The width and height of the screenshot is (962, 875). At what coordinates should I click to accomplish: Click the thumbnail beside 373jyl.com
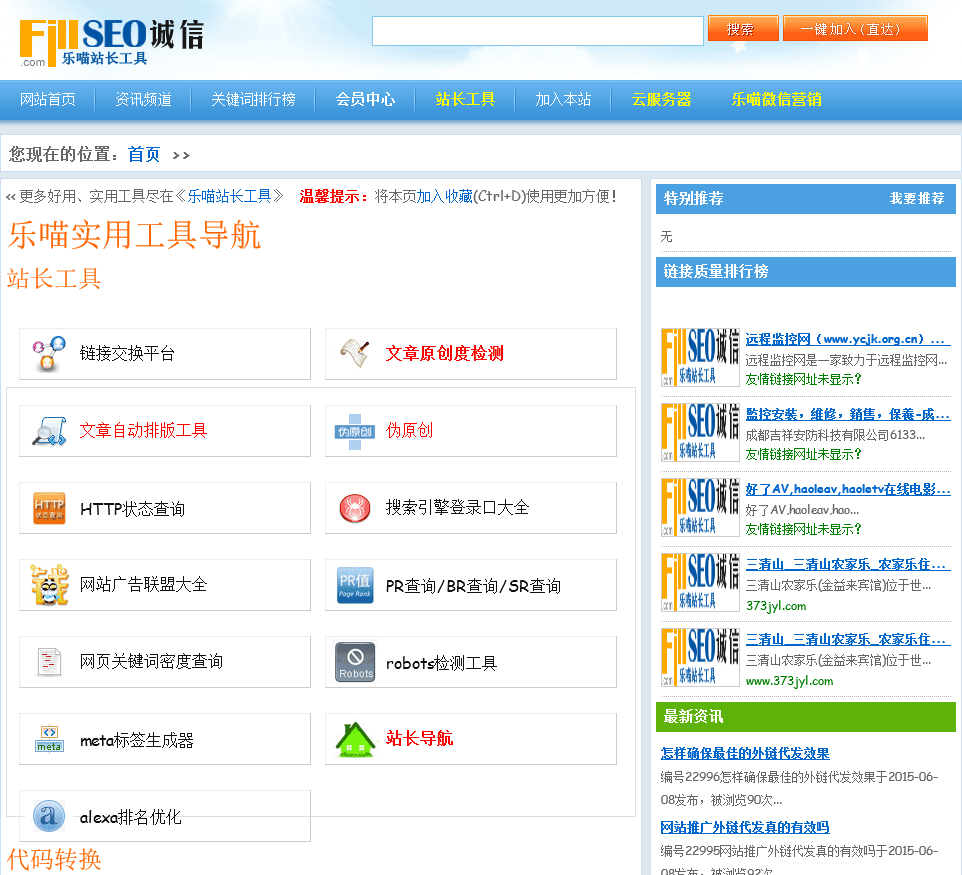coord(700,582)
